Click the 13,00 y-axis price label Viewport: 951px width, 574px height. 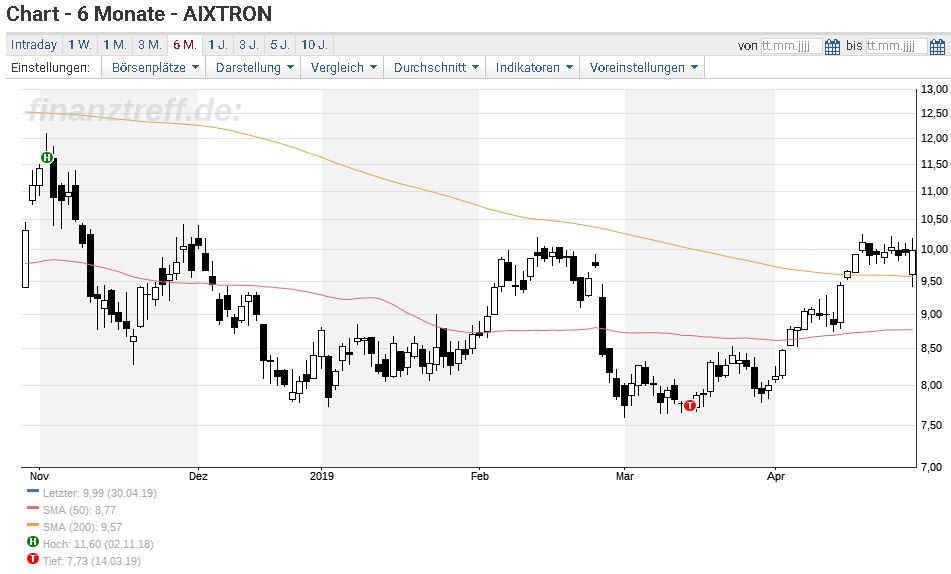[x=934, y=89]
